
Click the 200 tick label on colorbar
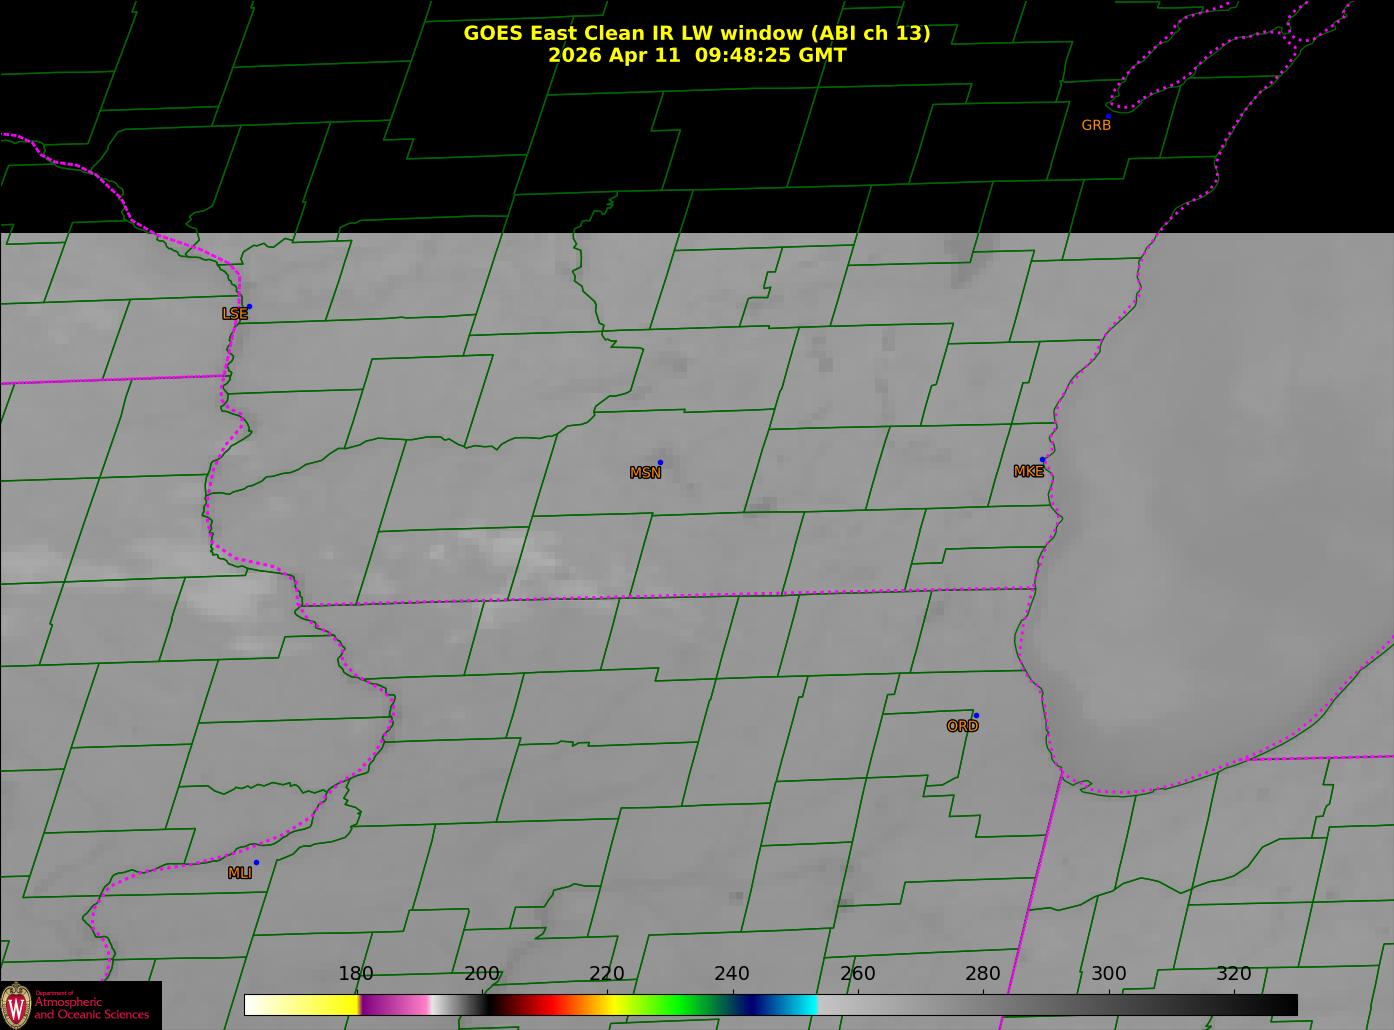481,974
